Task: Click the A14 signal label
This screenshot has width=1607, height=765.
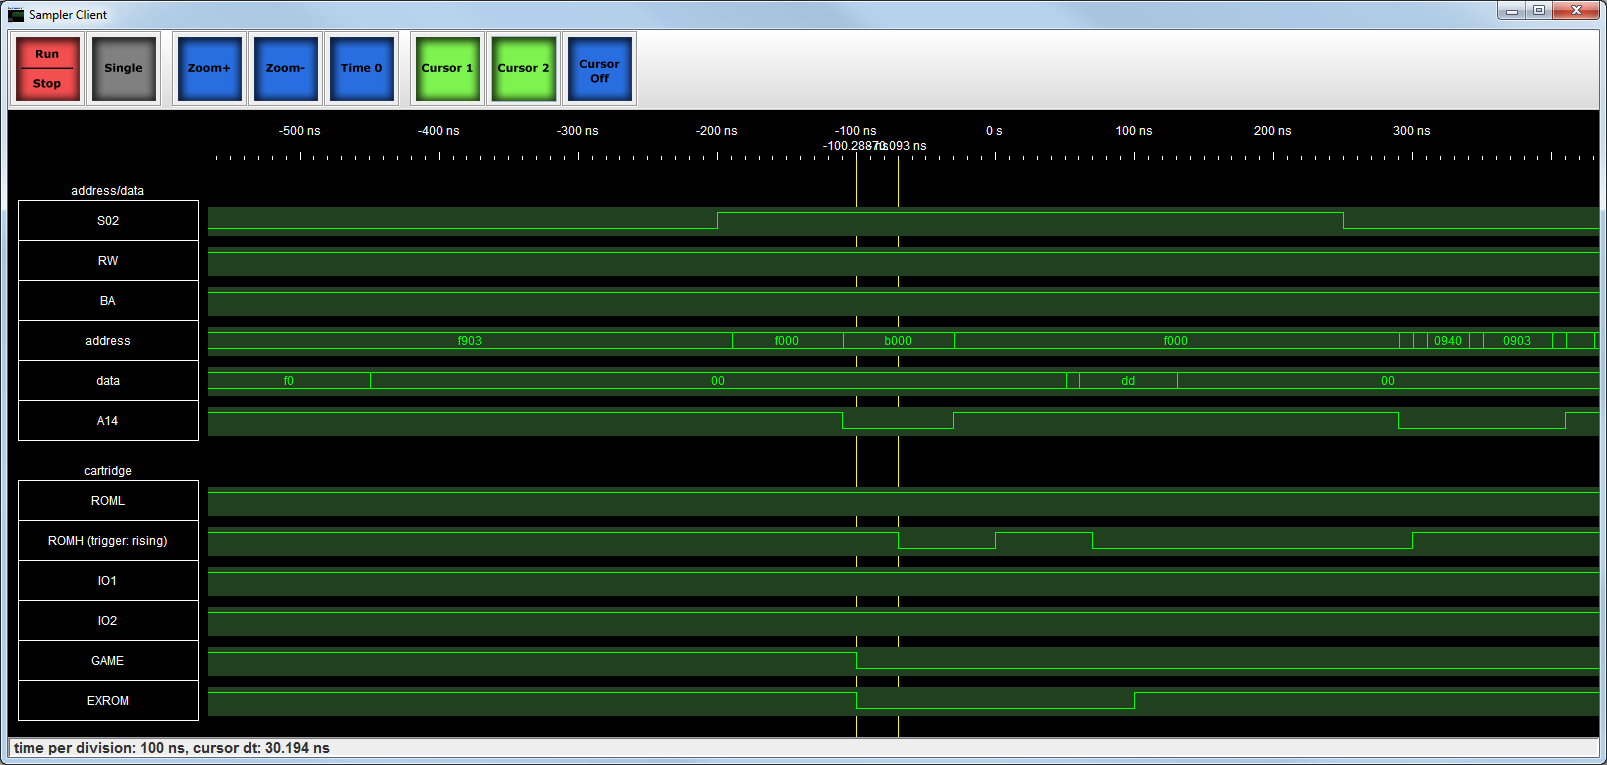Action: pyautogui.click(x=108, y=421)
